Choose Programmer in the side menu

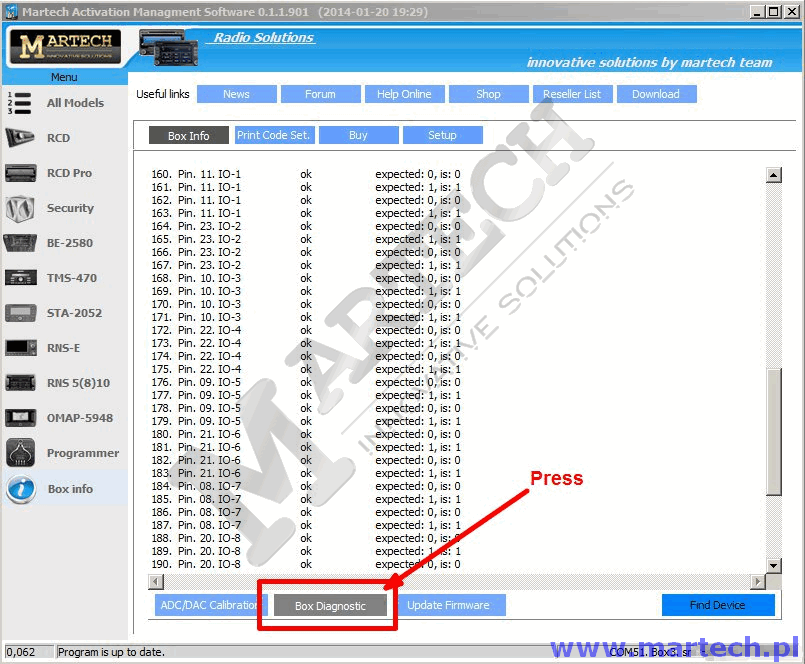[83, 453]
